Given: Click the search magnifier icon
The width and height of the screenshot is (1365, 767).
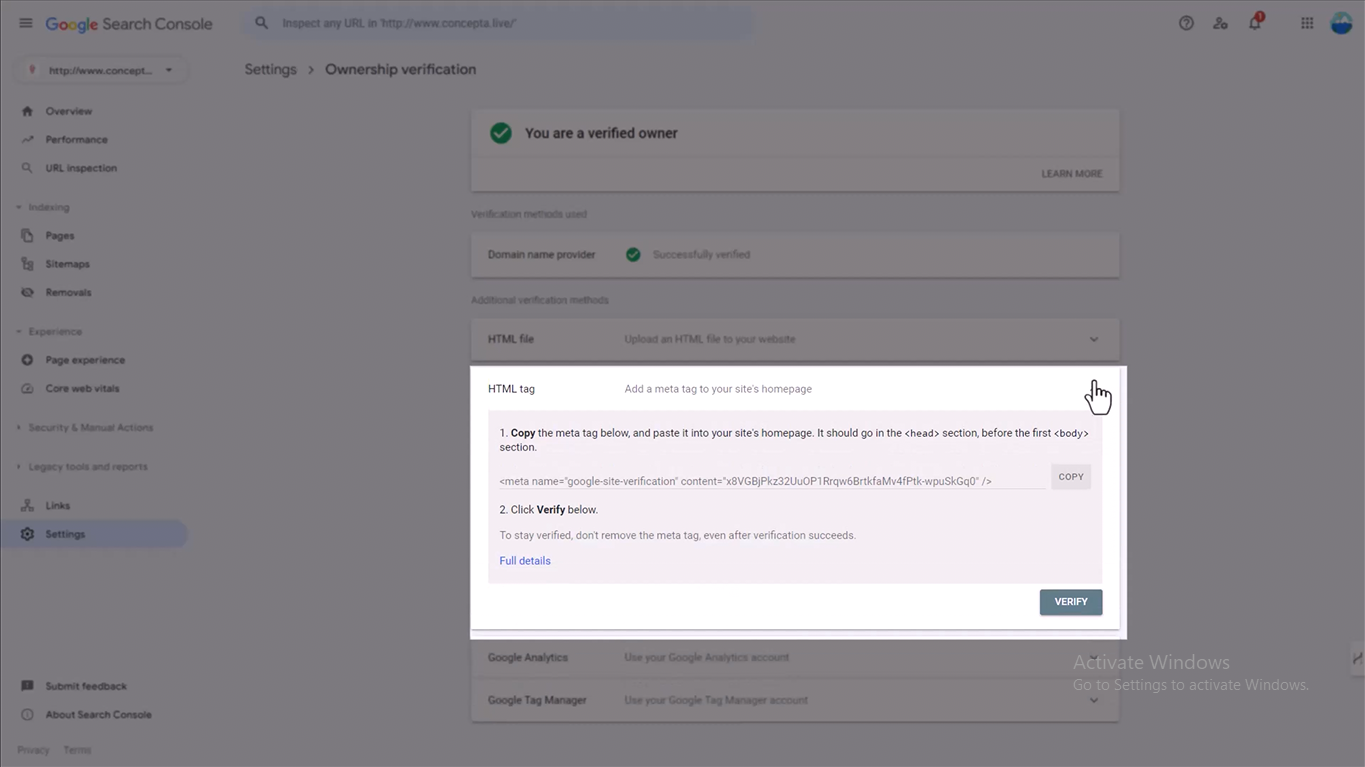Looking at the screenshot, I should pos(262,23).
